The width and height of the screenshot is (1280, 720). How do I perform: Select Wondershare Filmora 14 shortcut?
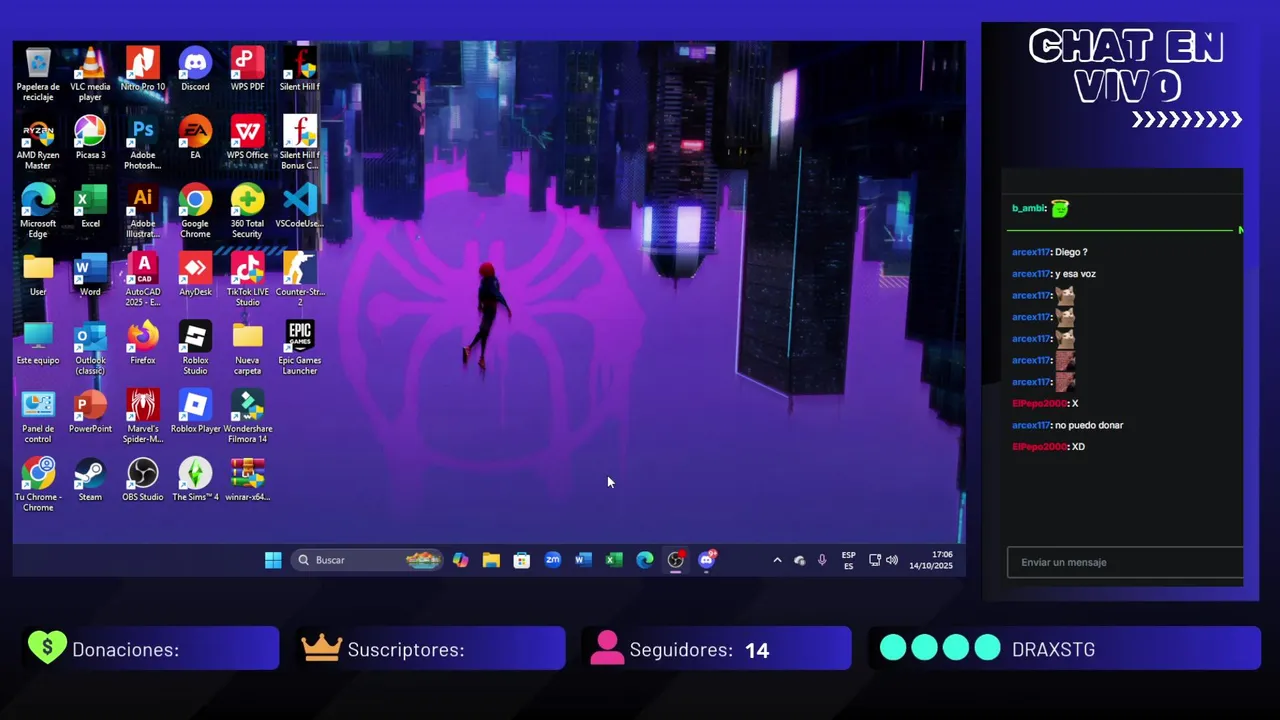coord(247,417)
